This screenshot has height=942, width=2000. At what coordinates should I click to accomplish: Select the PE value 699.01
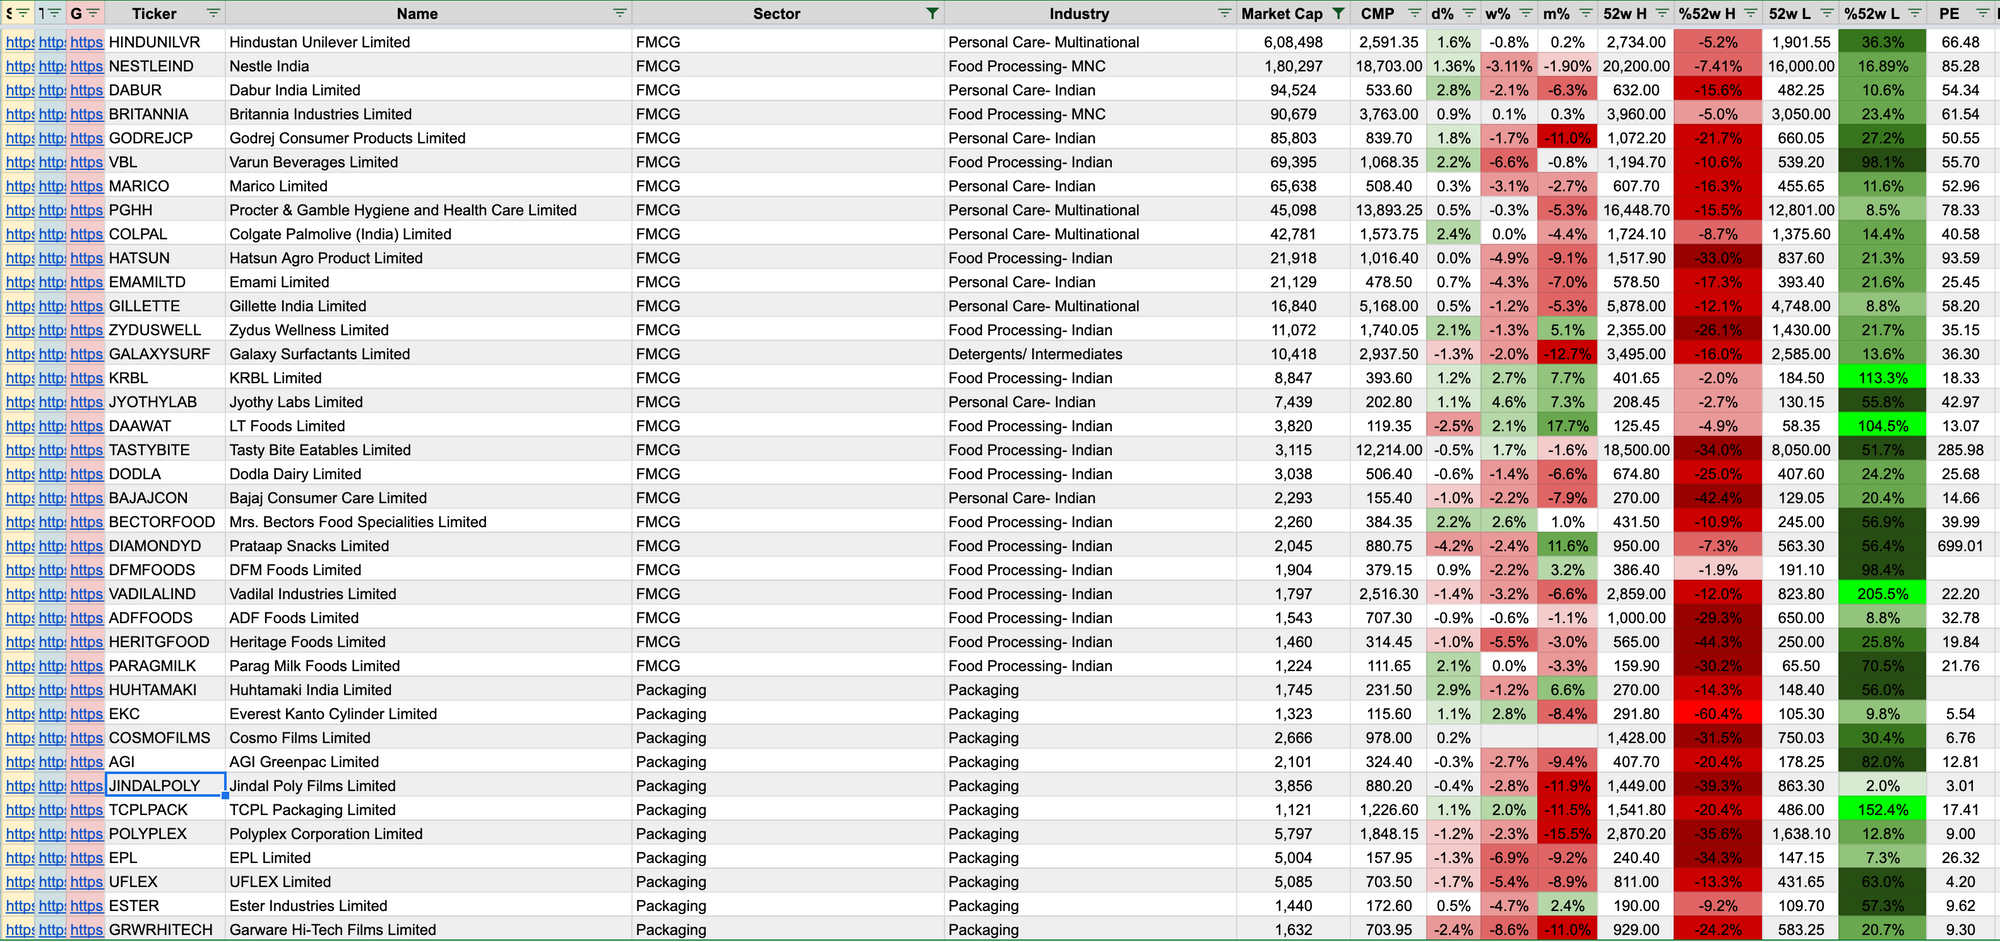click(x=1960, y=546)
